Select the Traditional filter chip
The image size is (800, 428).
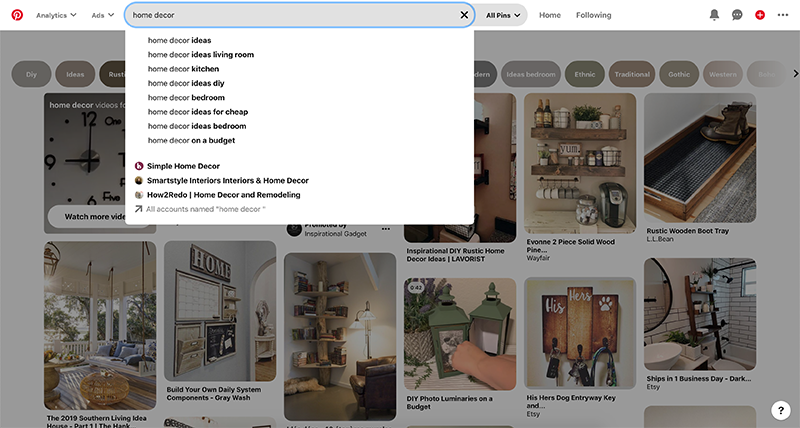pos(632,74)
